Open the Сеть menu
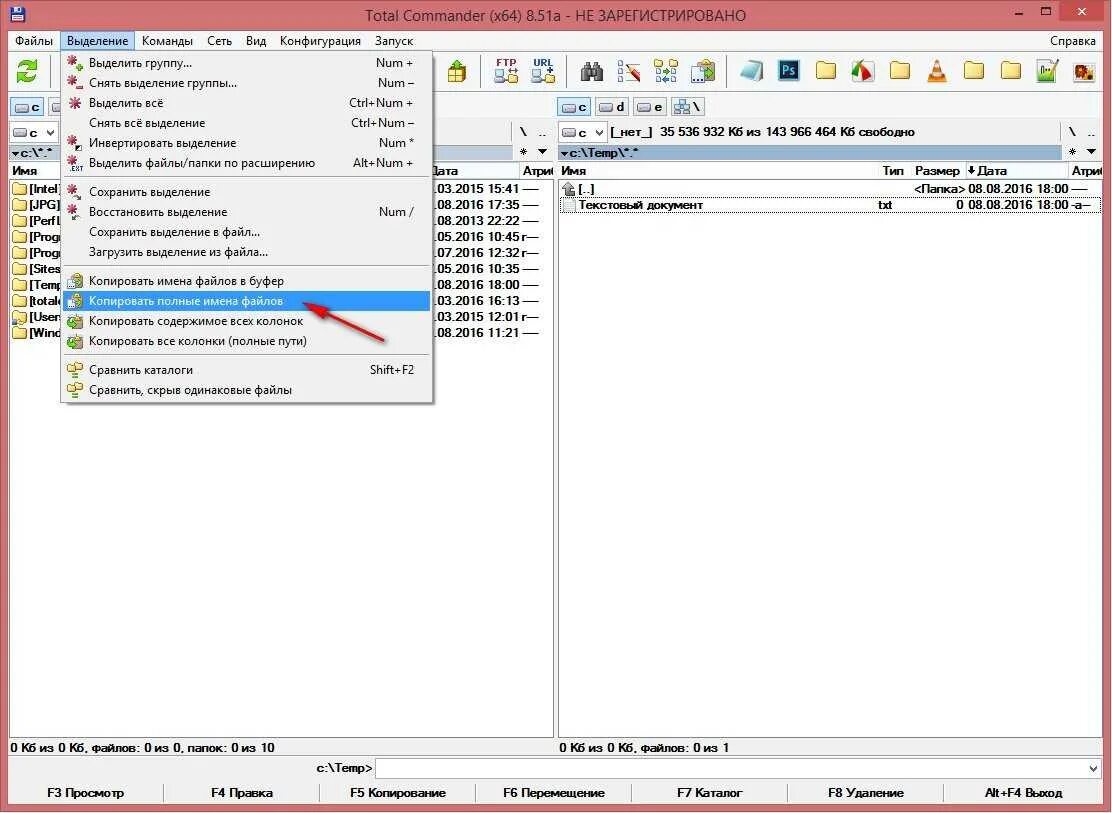1112x813 pixels. (x=219, y=41)
